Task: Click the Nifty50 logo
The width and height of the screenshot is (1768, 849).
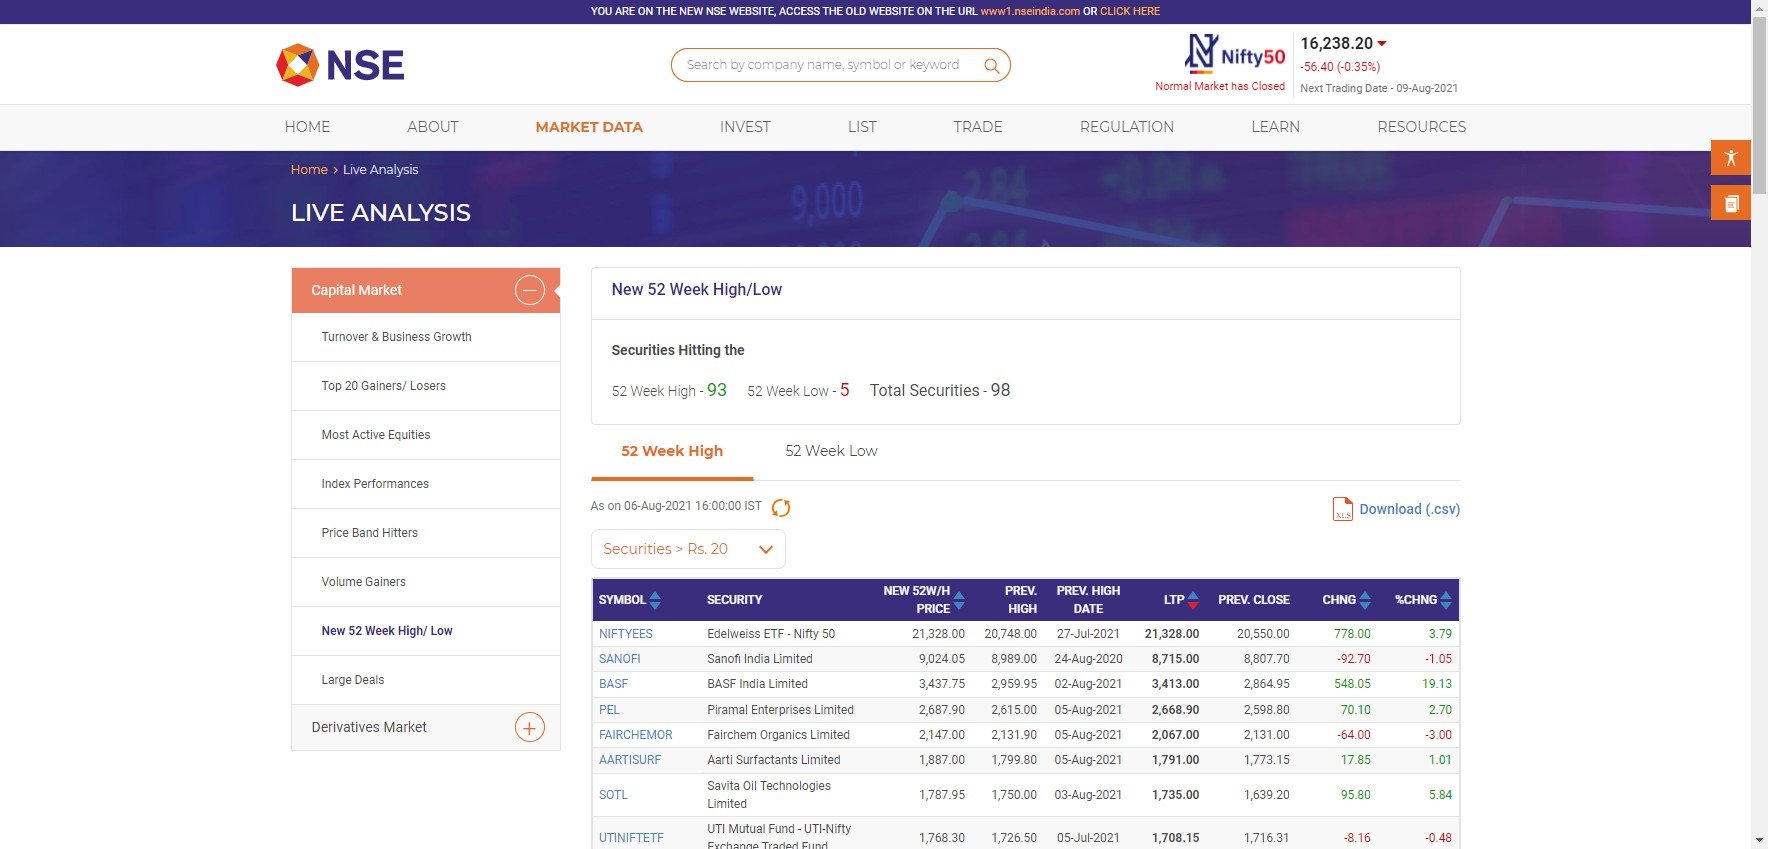Action: click(x=1234, y=54)
